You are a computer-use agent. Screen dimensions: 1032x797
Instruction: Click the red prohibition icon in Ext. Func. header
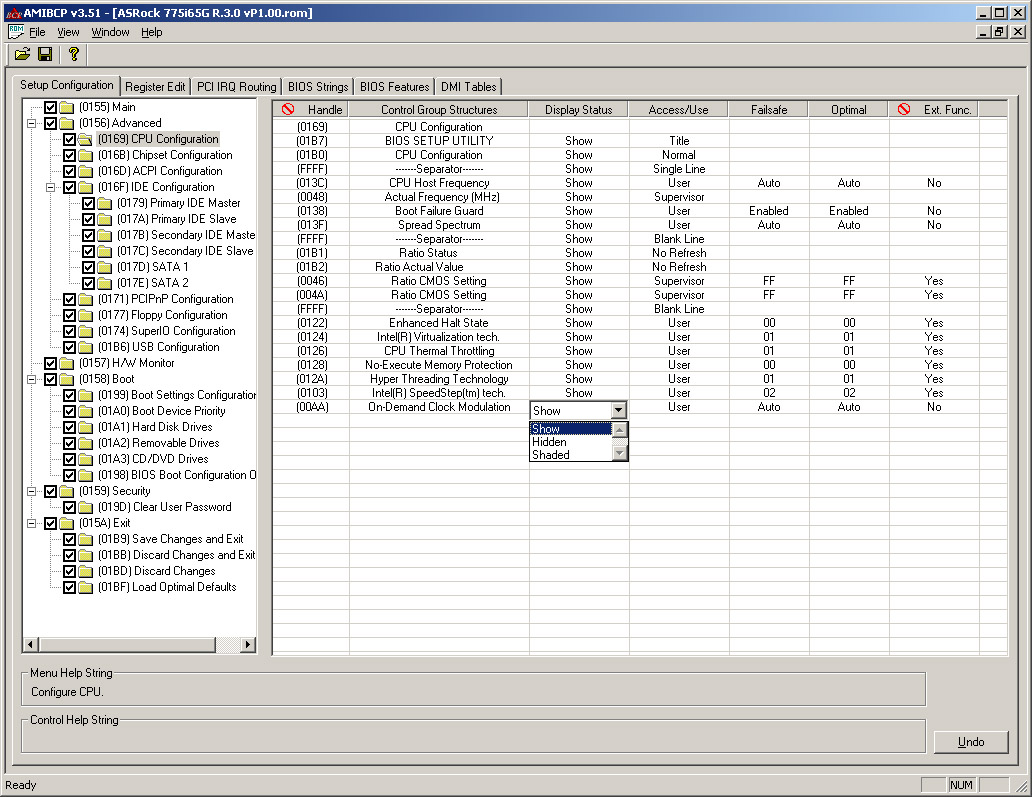pos(904,109)
